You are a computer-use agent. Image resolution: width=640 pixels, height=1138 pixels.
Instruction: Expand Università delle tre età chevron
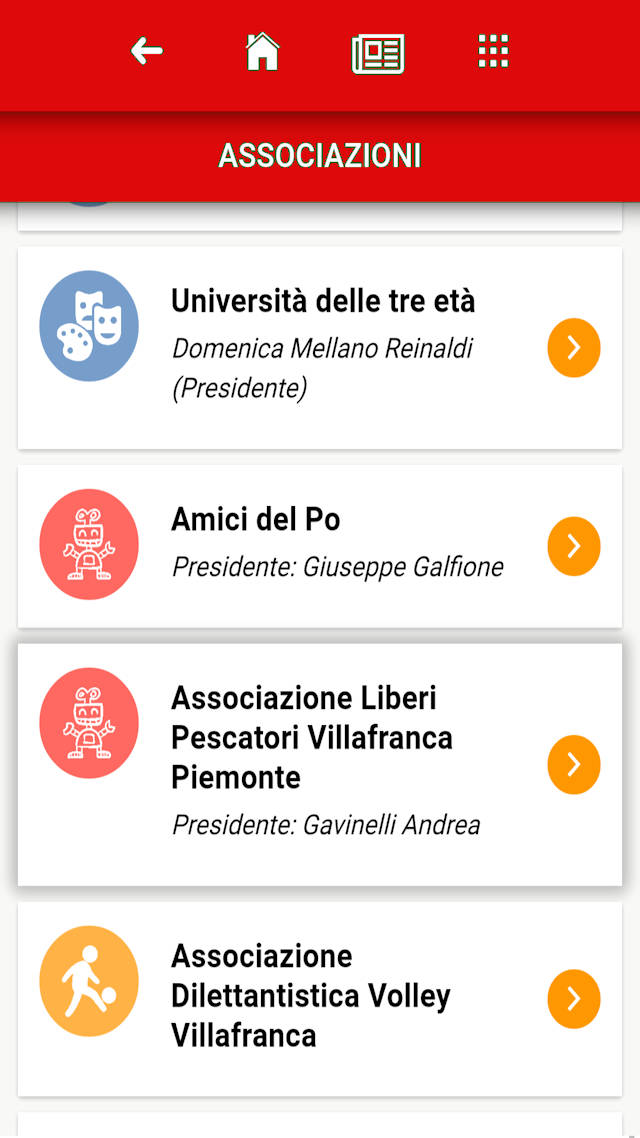coord(574,347)
